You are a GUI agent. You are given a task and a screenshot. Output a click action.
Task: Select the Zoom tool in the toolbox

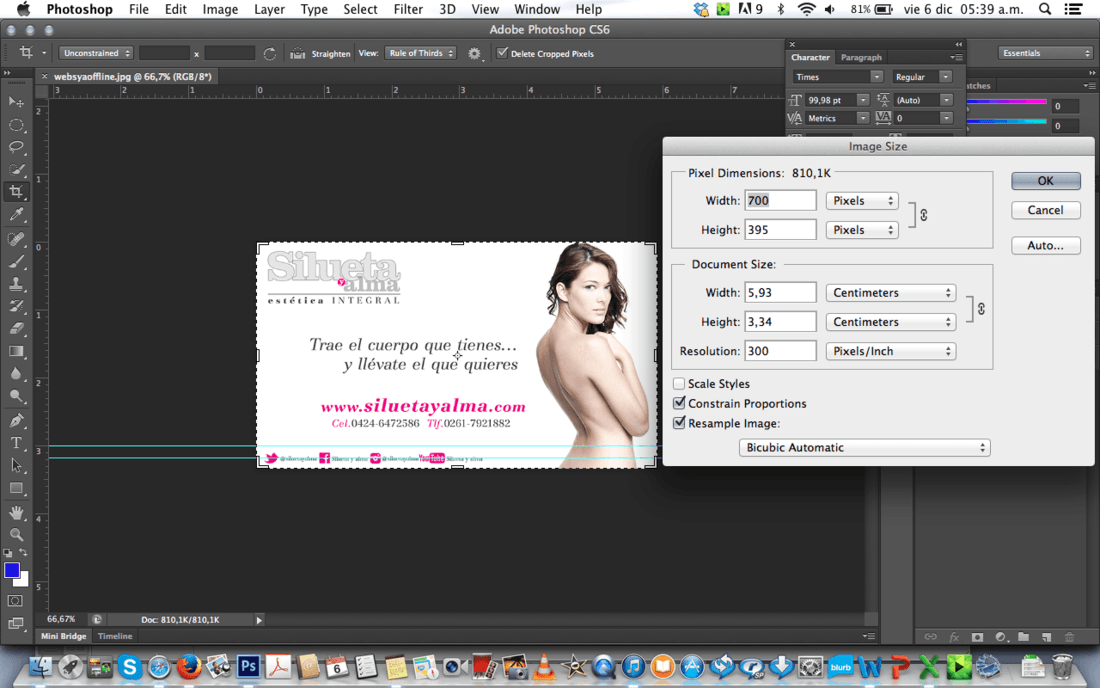click(16, 535)
